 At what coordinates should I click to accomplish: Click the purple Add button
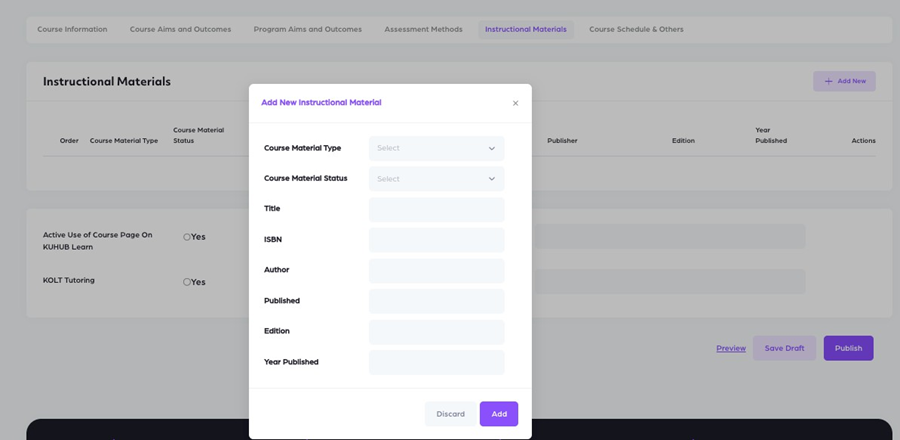coord(498,414)
